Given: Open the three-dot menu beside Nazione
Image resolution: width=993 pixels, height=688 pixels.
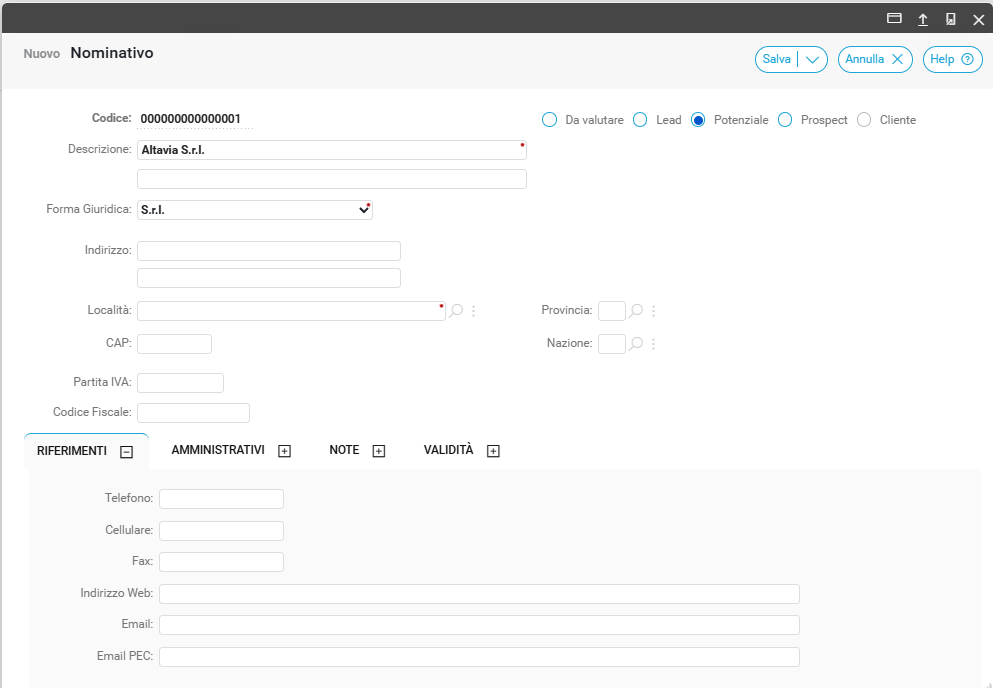Looking at the screenshot, I should point(653,344).
